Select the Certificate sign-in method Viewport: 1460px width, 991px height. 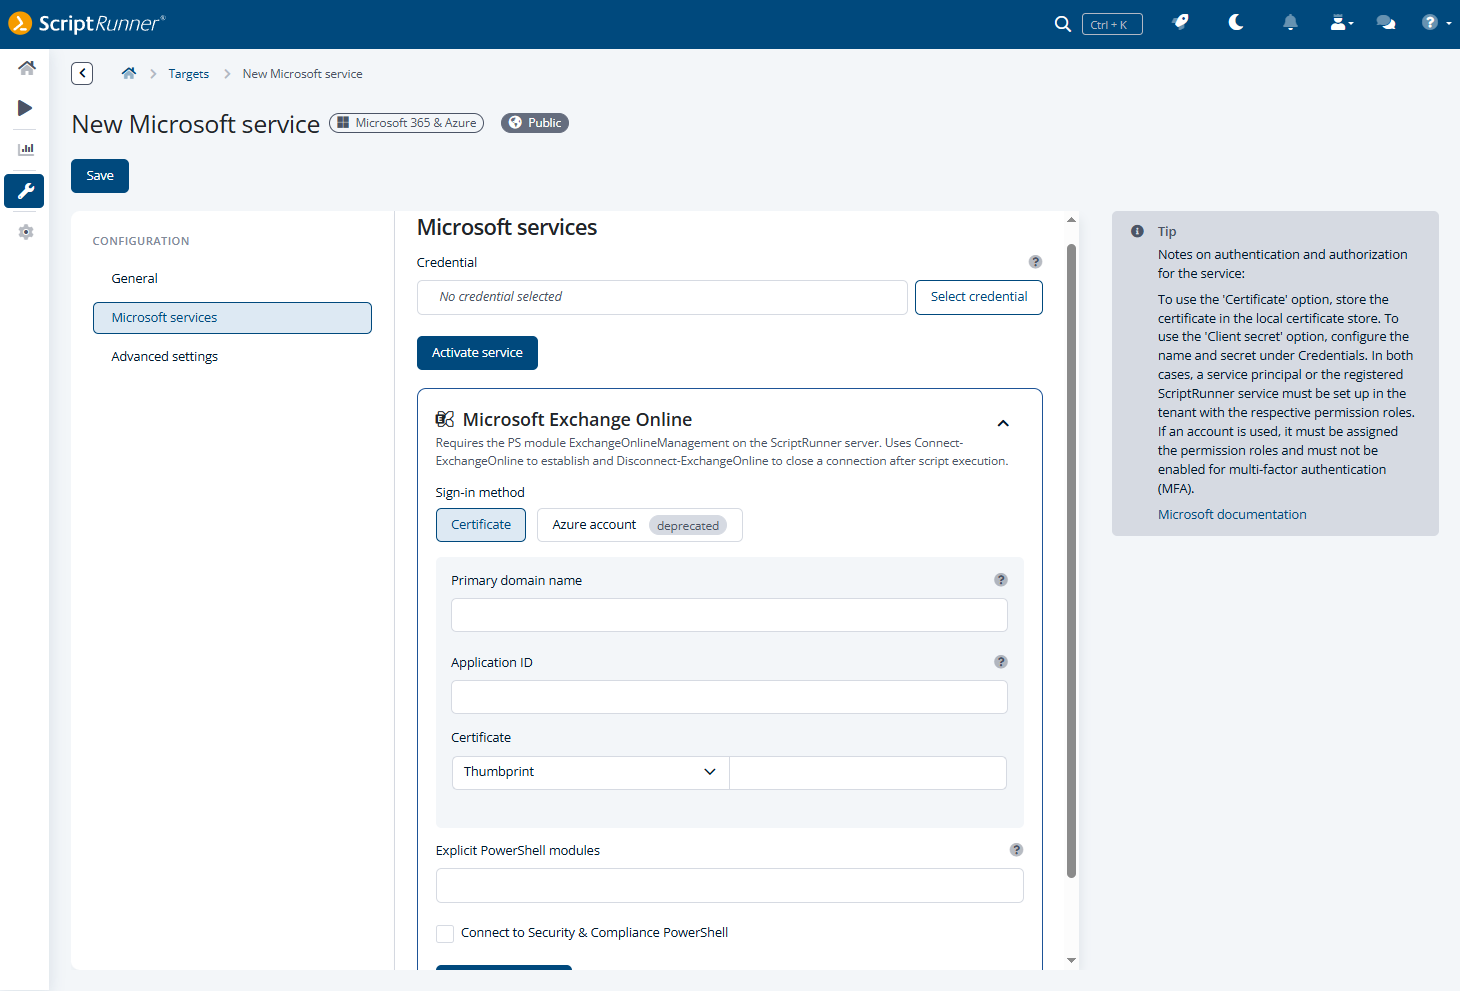pyautogui.click(x=481, y=525)
